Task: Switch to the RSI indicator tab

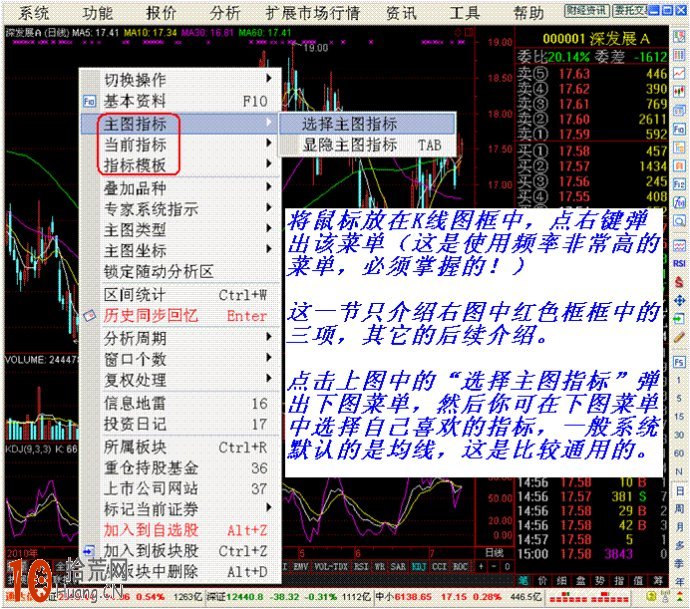Action: [x=361, y=566]
